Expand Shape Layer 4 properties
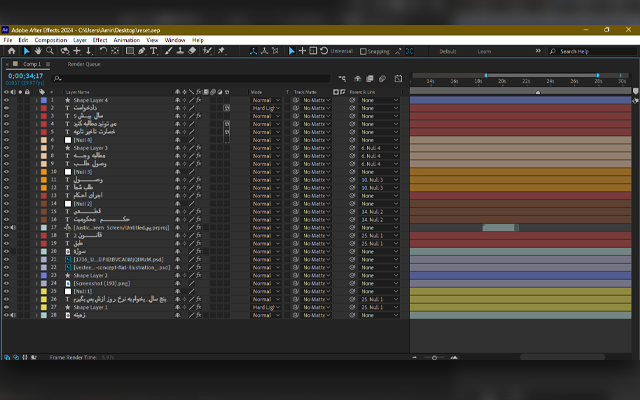 36,100
